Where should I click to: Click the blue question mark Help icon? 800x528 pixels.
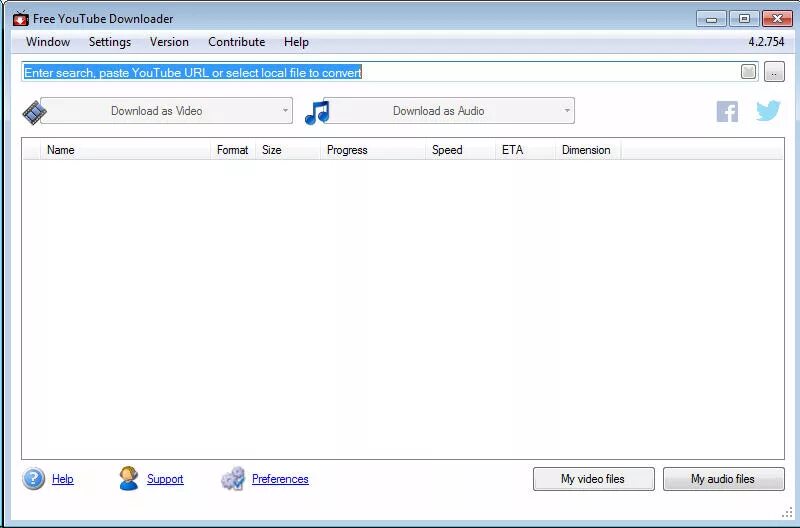(x=34, y=479)
